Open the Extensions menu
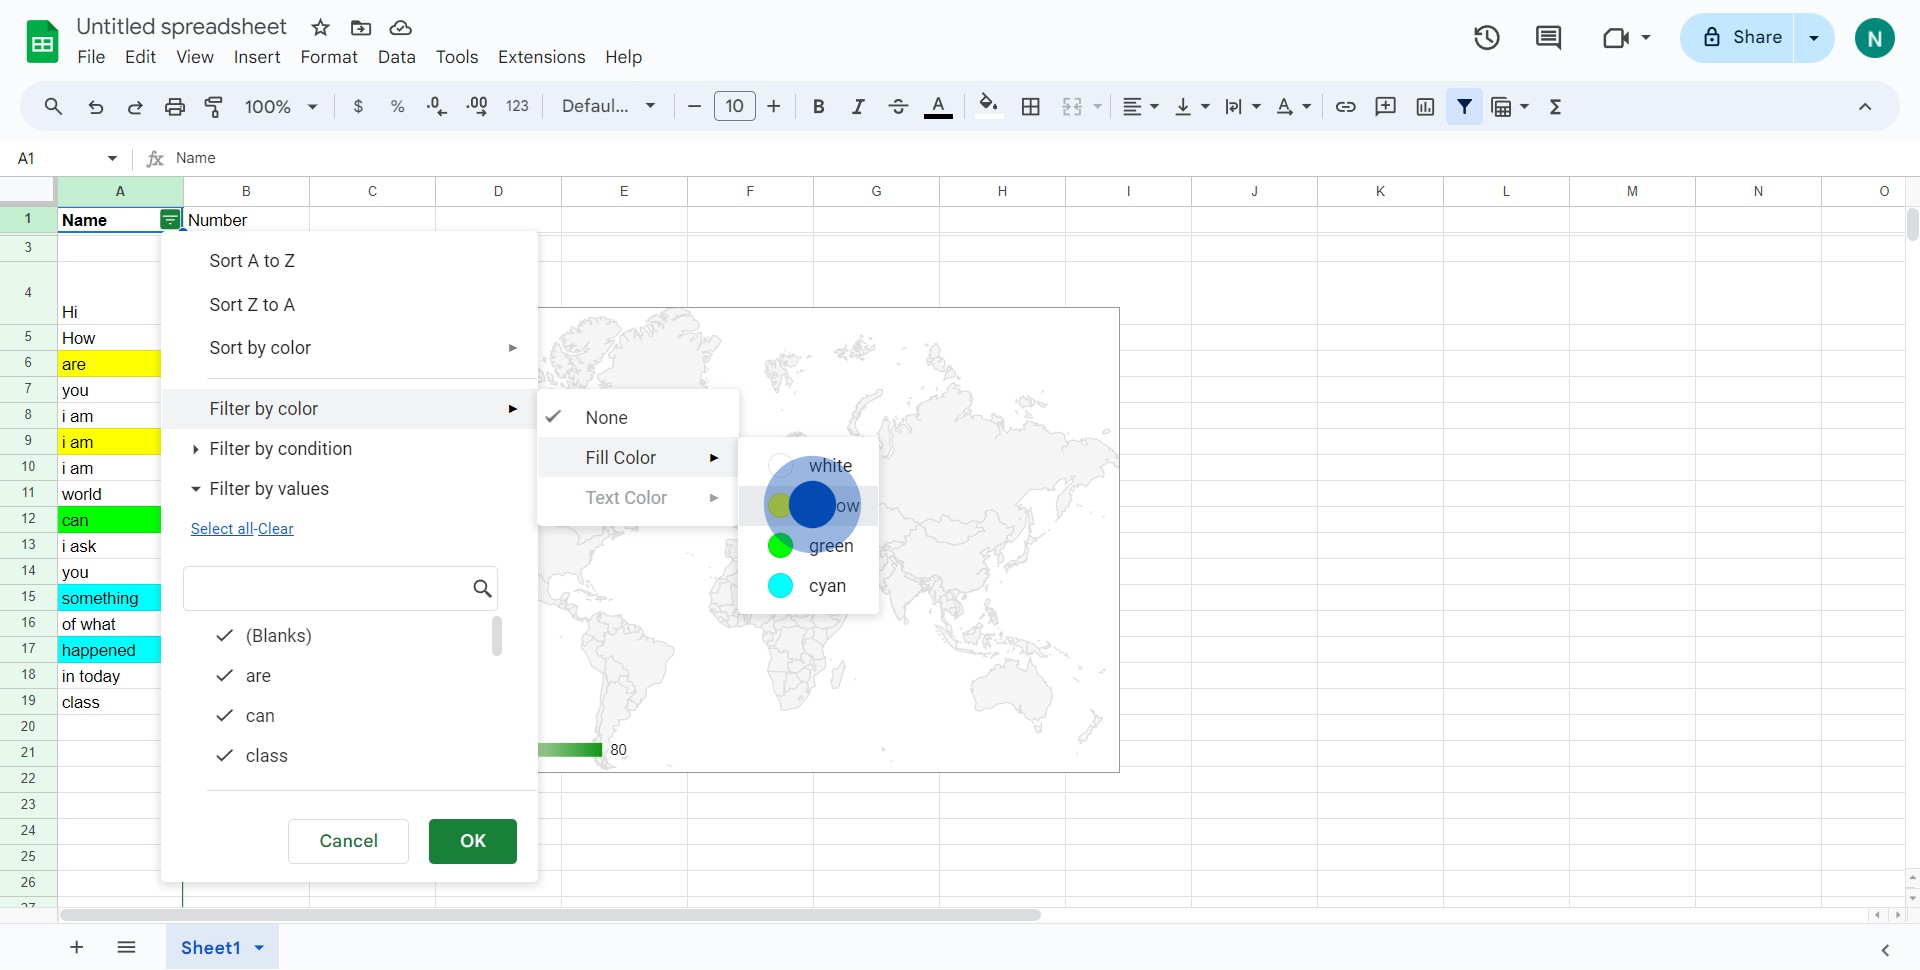1920x970 pixels. pyautogui.click(x=541, y=57)
